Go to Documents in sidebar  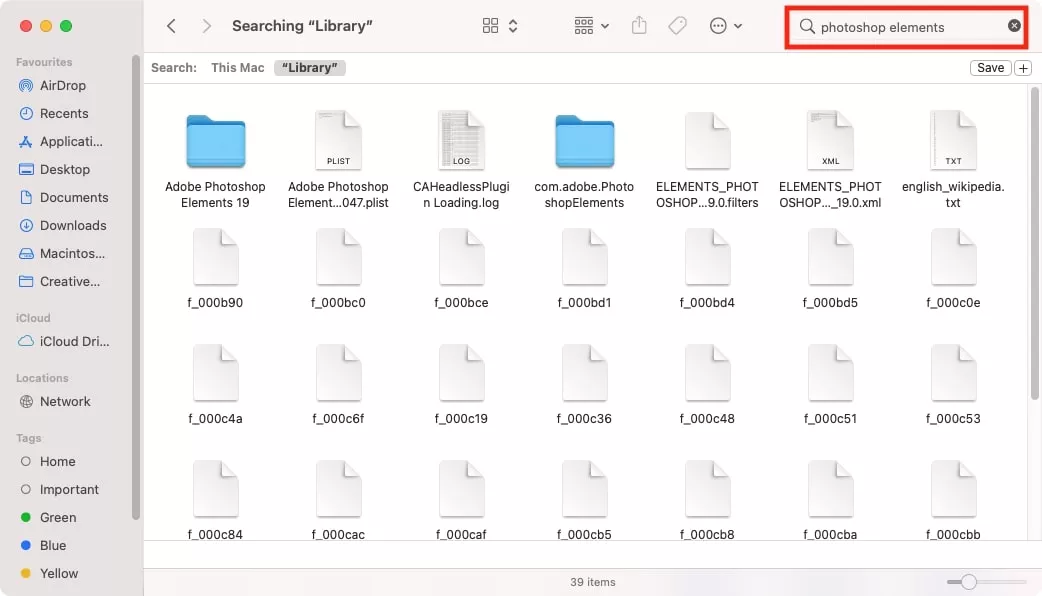(x=73, y=198)
